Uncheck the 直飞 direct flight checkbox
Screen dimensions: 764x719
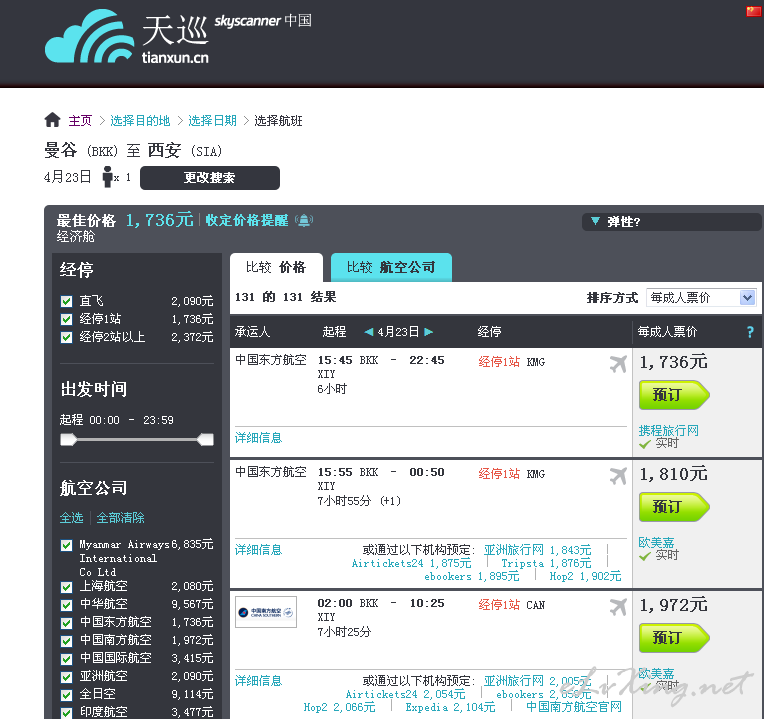click(x=66, y=302)
